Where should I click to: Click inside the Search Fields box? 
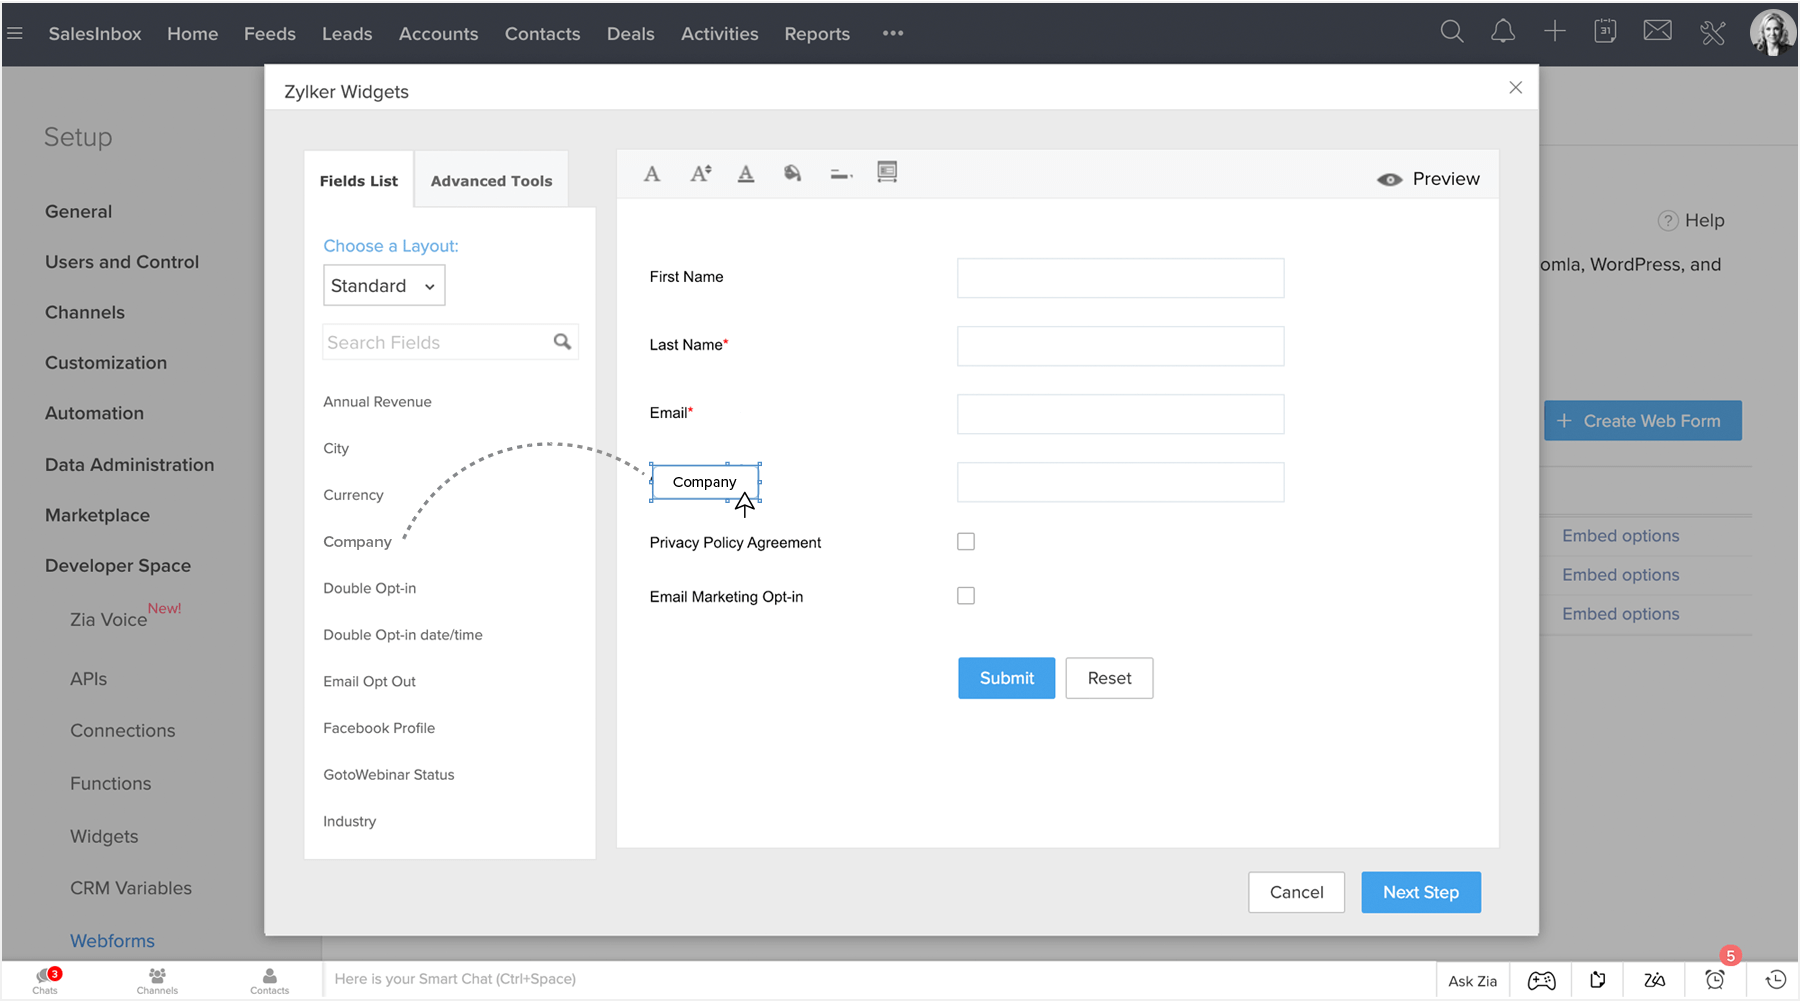[436, 343]
